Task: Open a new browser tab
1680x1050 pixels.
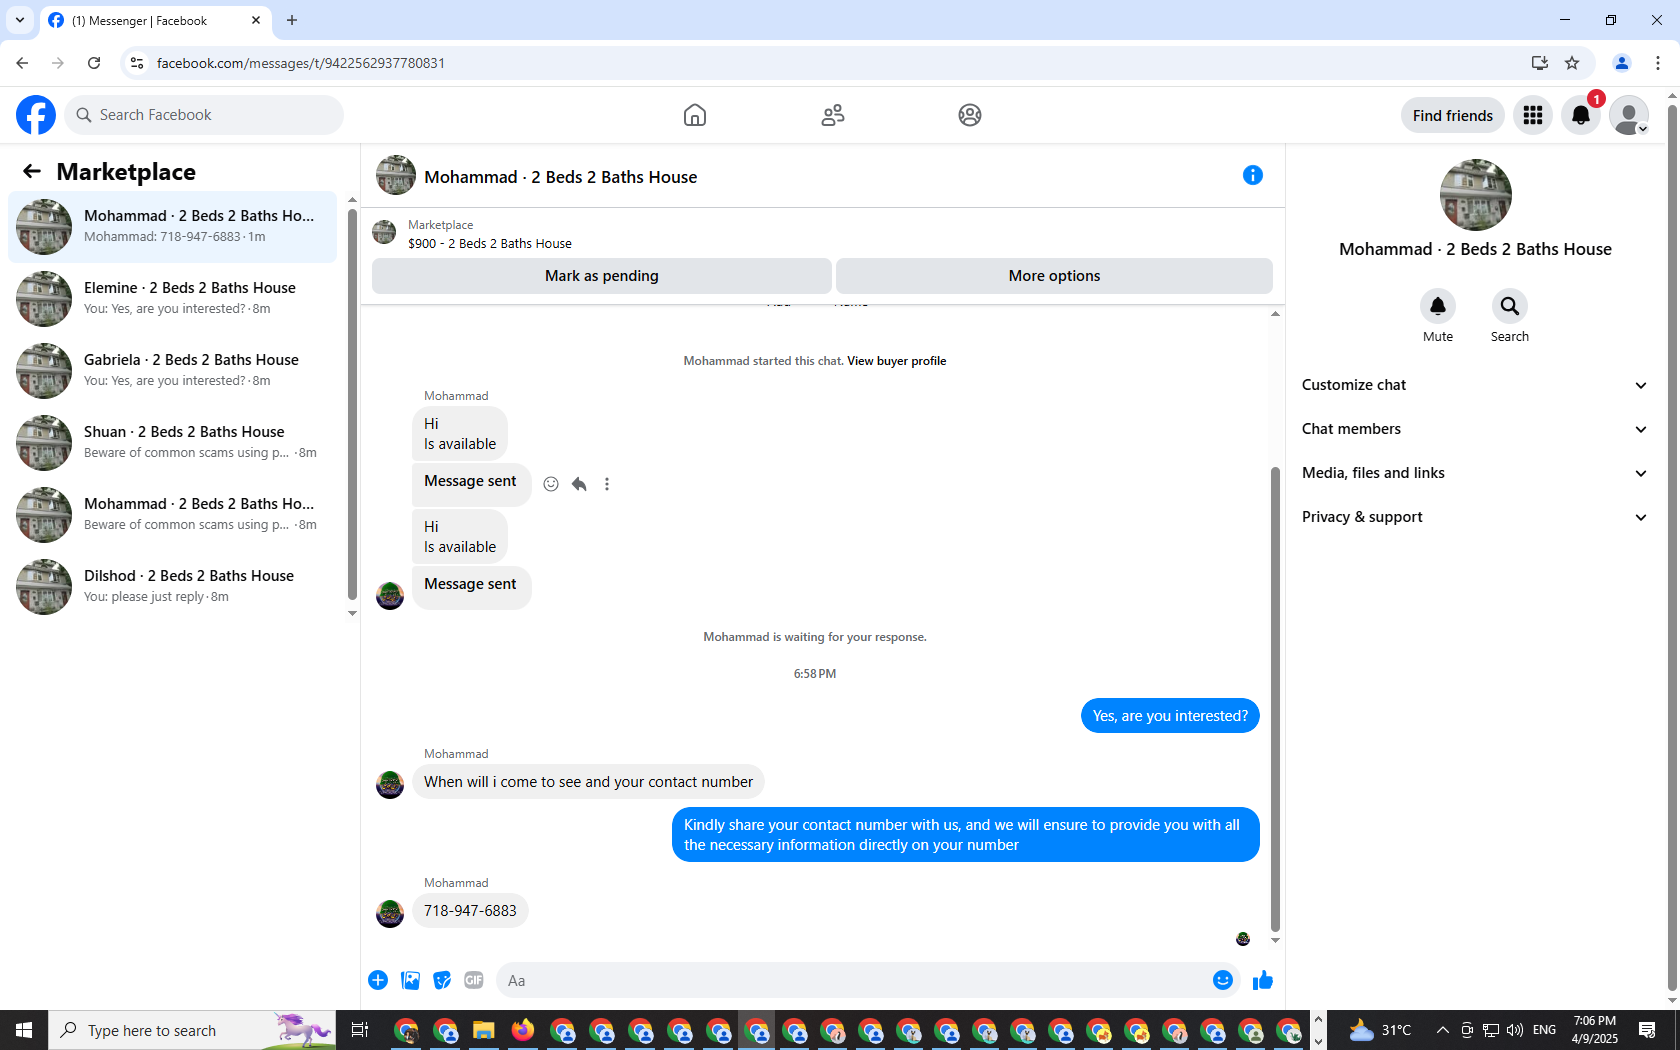Action: click(292, 20)
